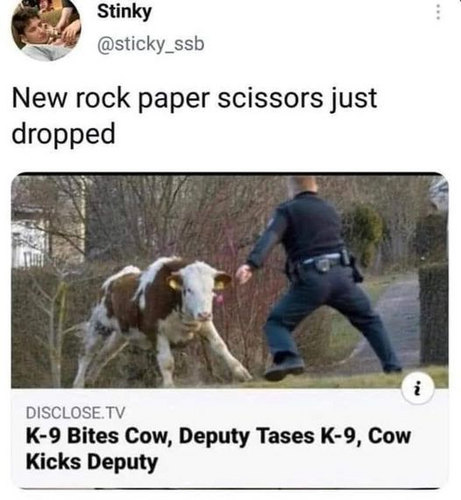Click the display name Stinky
This screenshot has width=461, height=500.
click(x=124, y=12)
